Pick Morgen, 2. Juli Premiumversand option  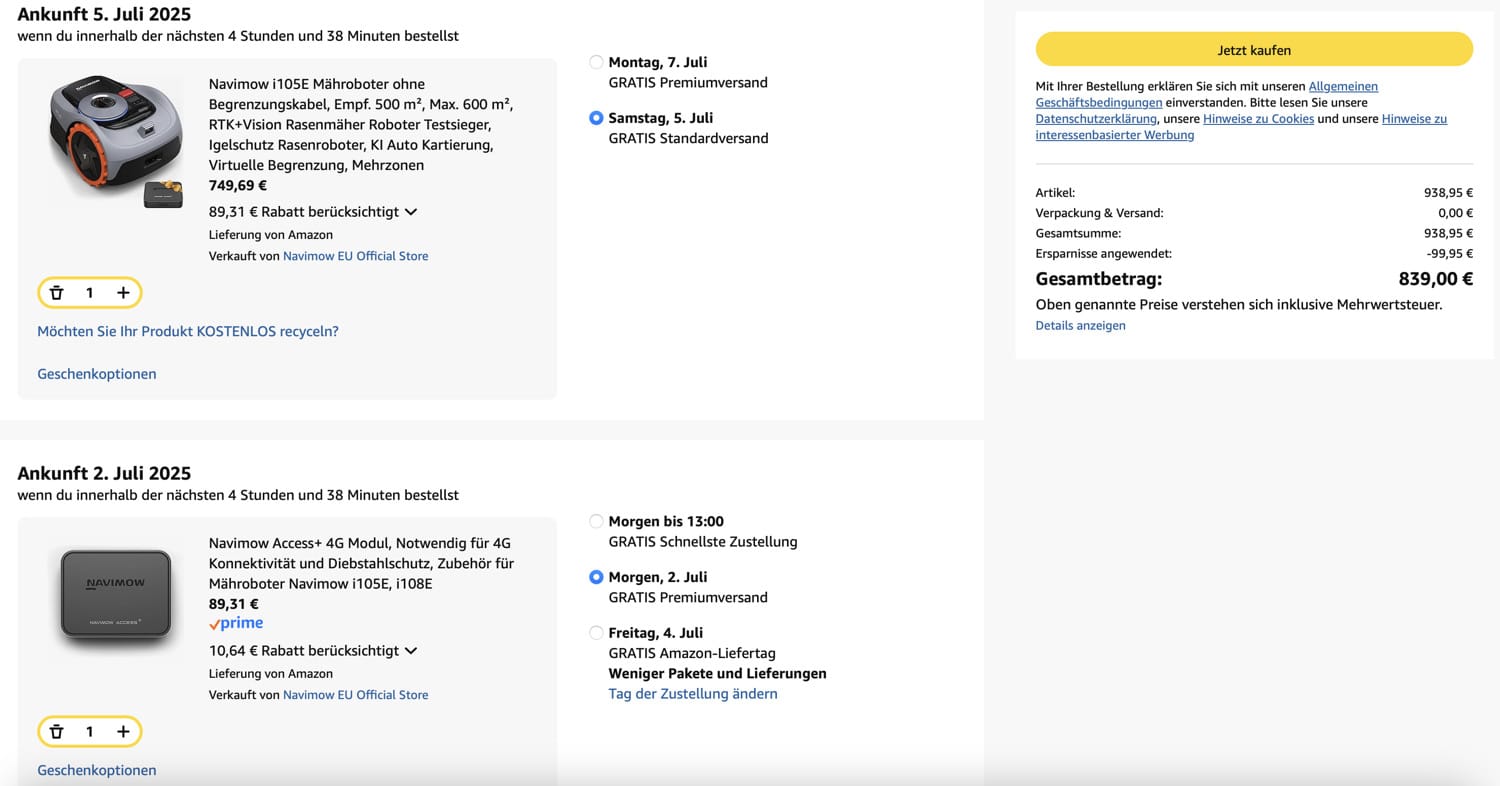[597, 577]
